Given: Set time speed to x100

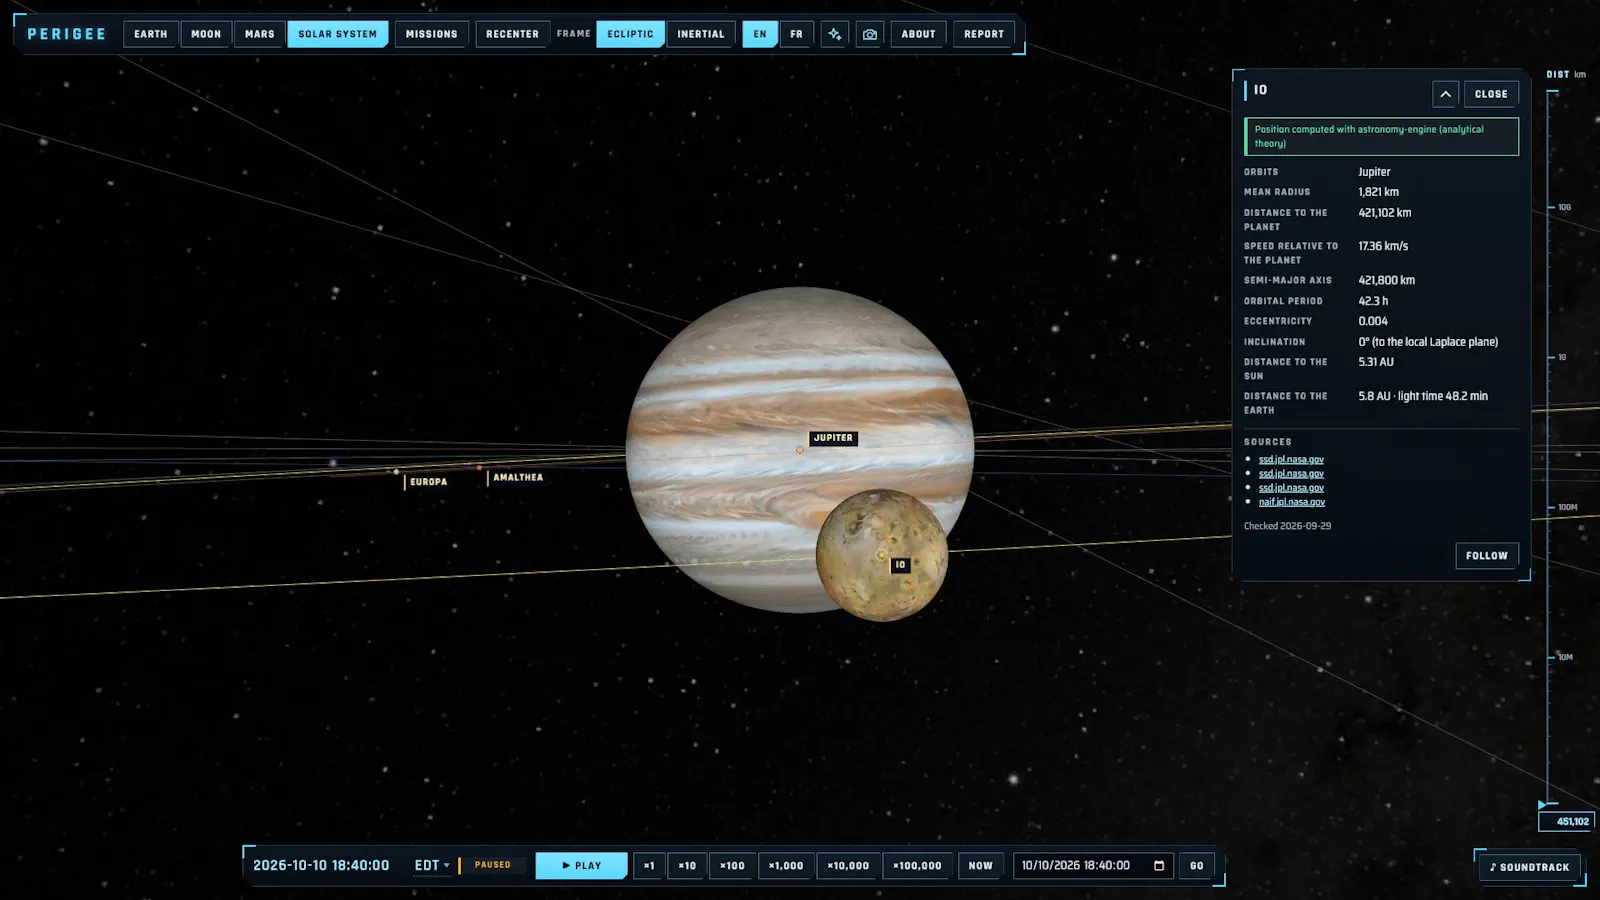Looking at the screenshot, I should coord(732,866).
